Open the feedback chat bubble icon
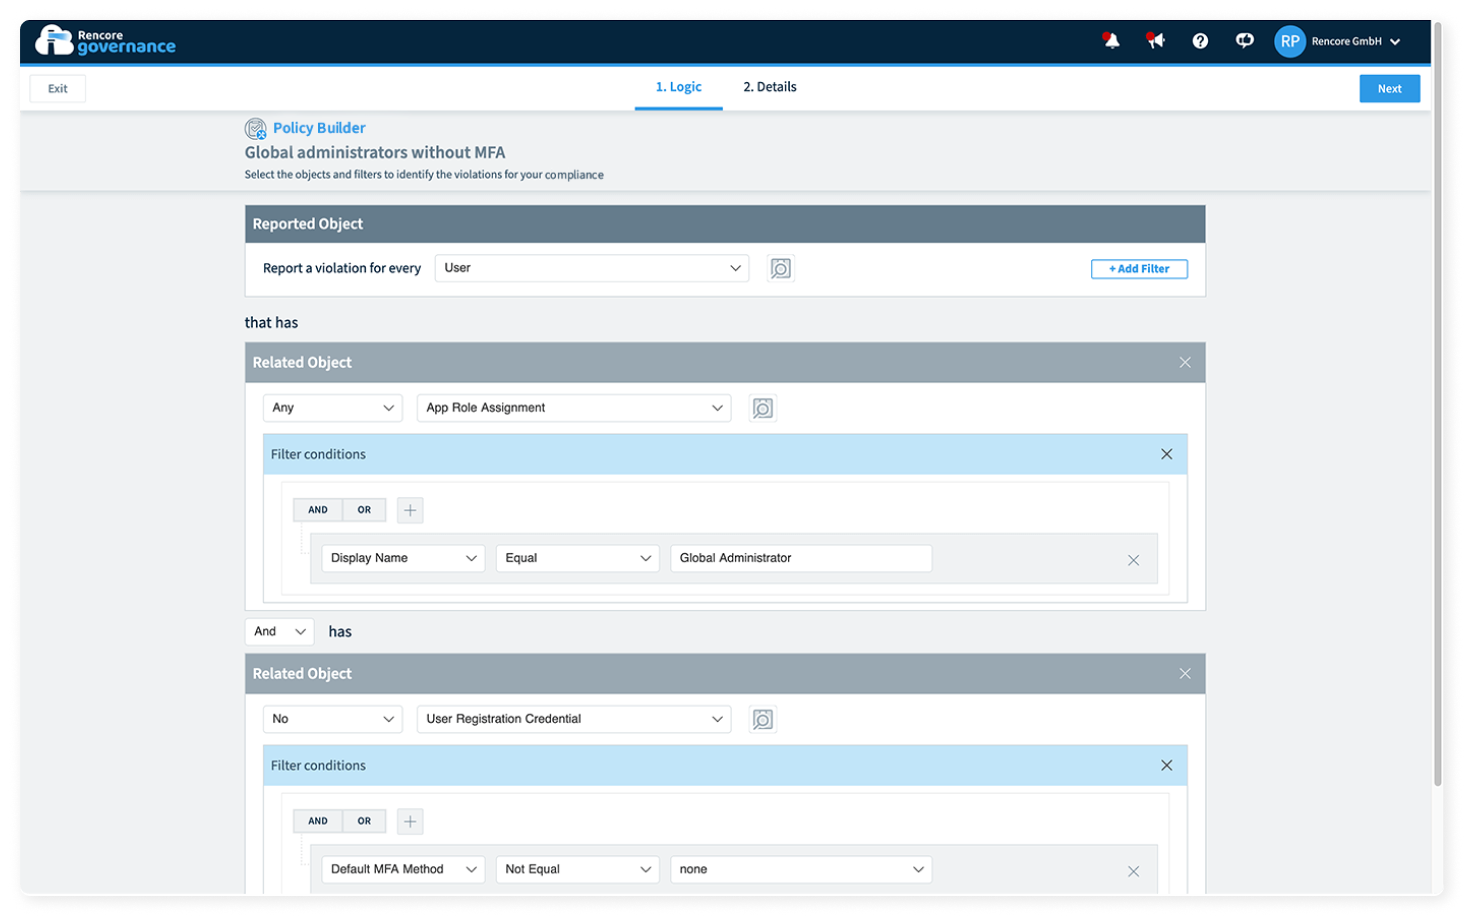Screen dimensions: 1464x916 click(1244, 41)
